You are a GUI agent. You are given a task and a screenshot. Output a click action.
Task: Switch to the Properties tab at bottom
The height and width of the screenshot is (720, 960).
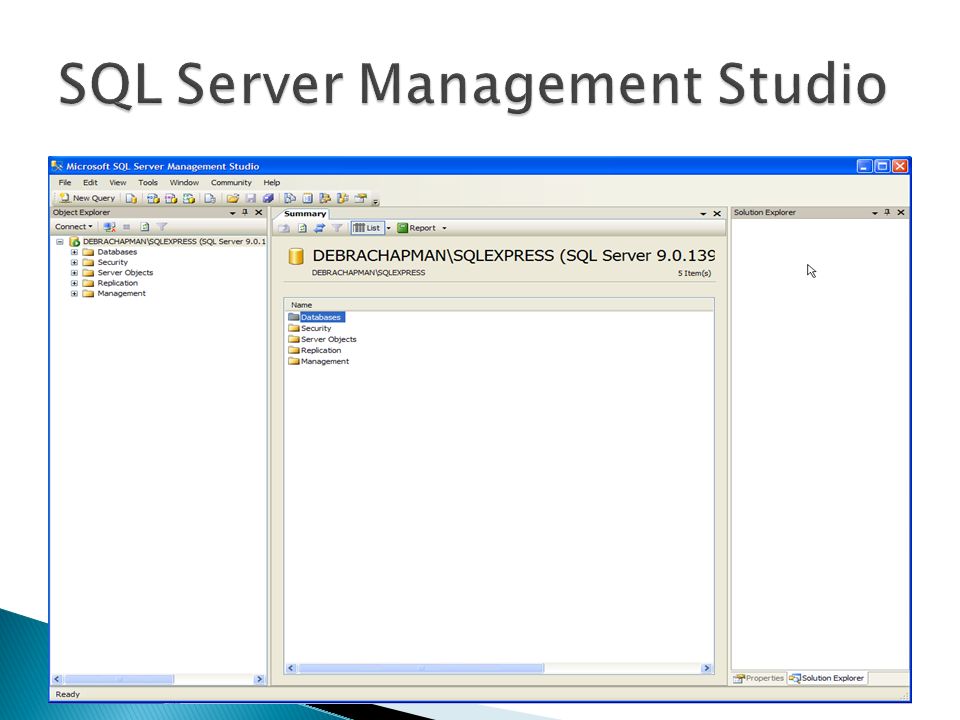759,678
